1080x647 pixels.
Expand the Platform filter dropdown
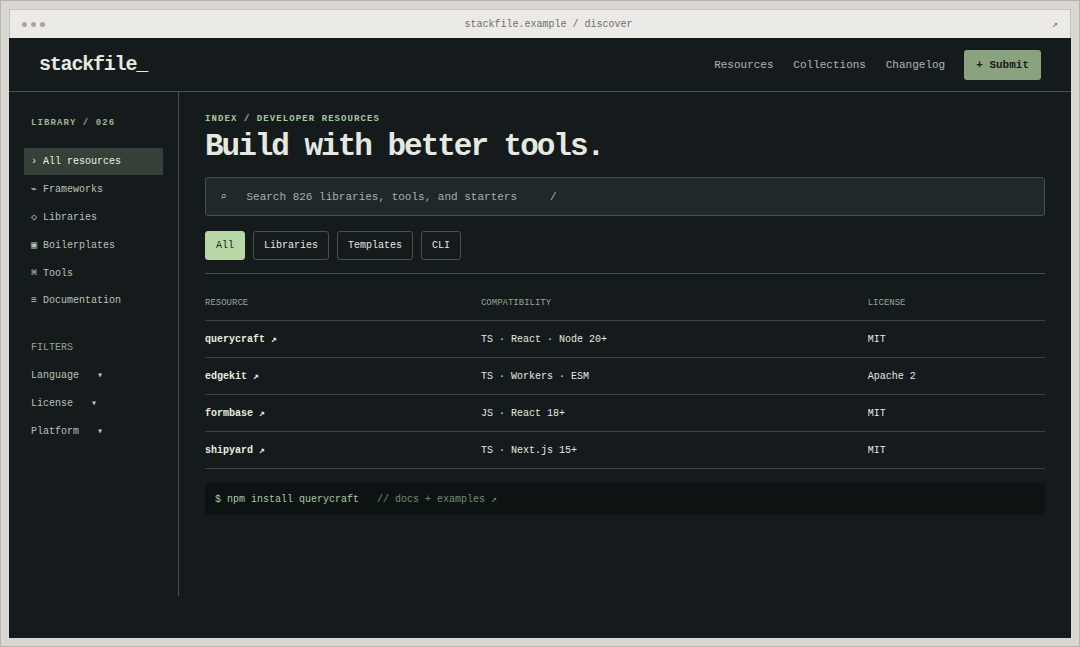(x=67, y=431)
